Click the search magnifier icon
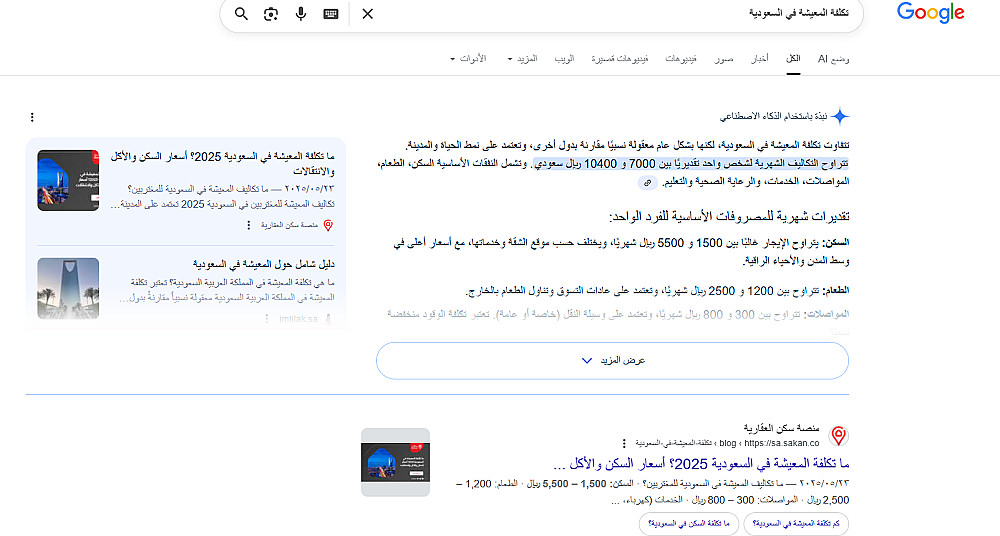1000x536 pixels. 241,13
